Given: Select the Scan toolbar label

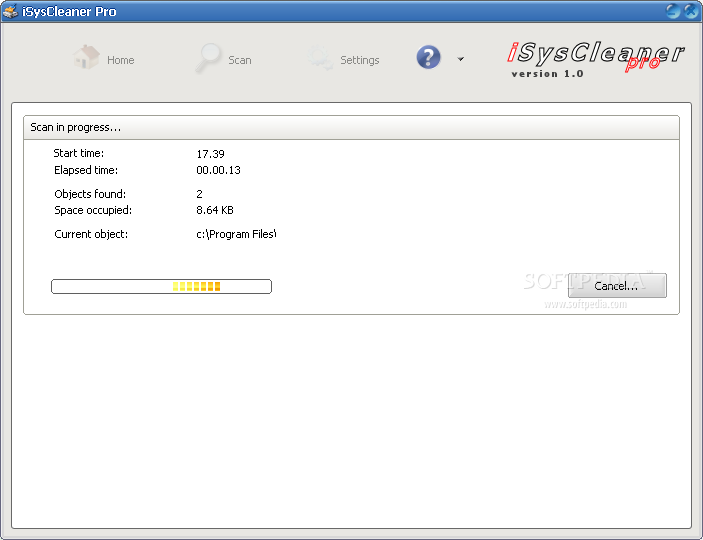Looking at the screenshot, I should point(240,60).
